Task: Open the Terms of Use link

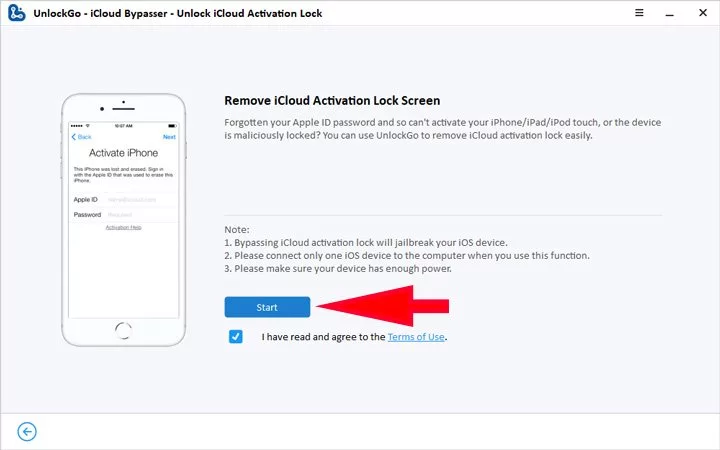Action: click(x=416, y=337)
